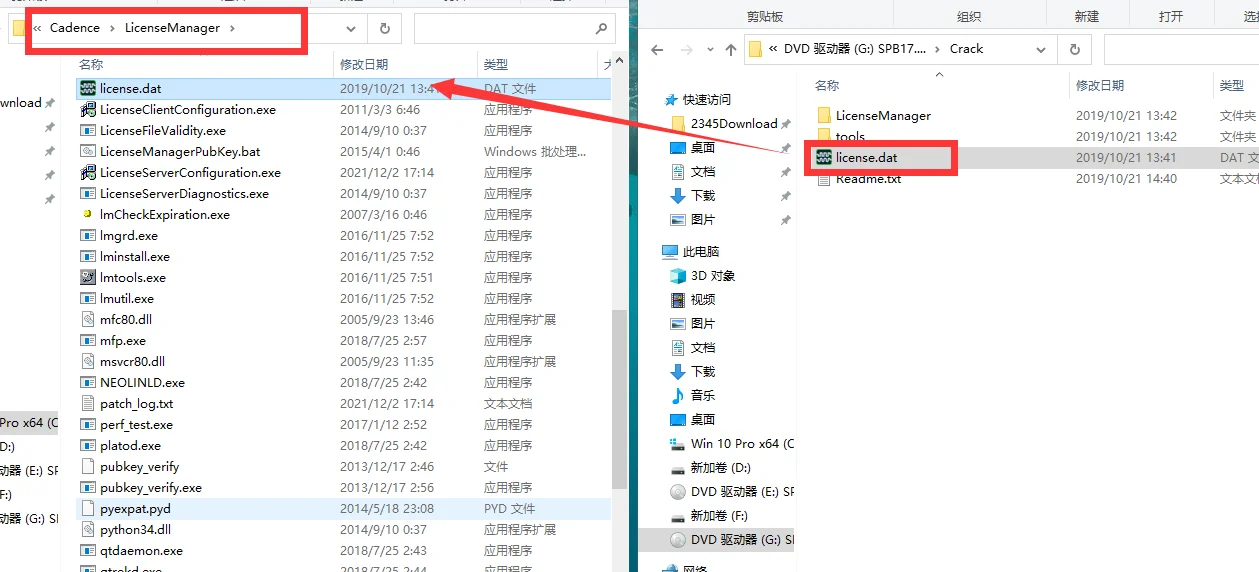This screenshot has height=572, width=1259.
Task: Click the pyexpat.pyd file icon
Action: (x=88, y=509)
